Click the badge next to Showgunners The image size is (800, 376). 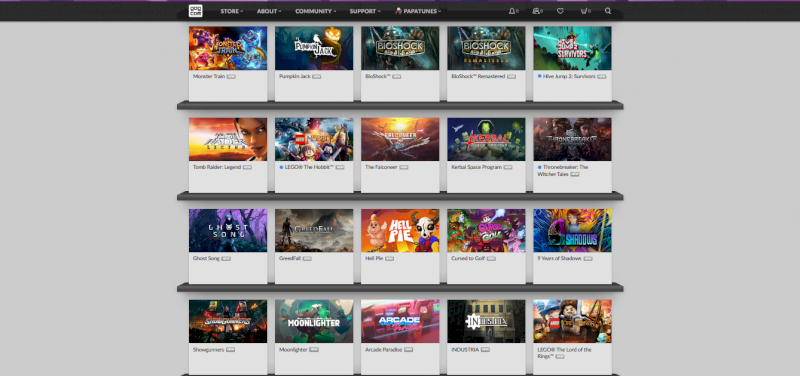(x=230, y=350)
